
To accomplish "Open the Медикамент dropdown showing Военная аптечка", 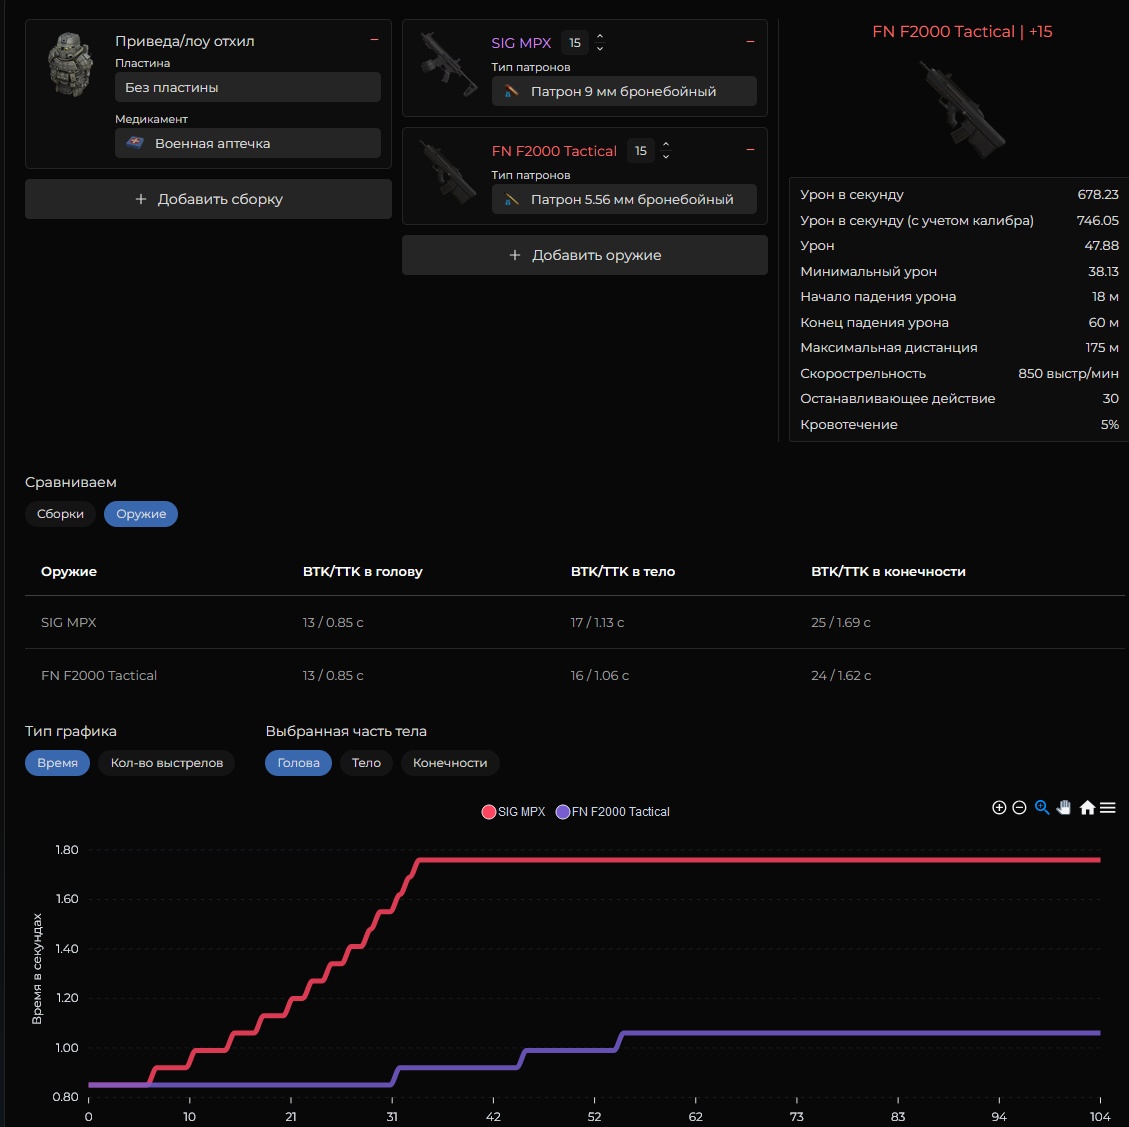I will (248, 143).
